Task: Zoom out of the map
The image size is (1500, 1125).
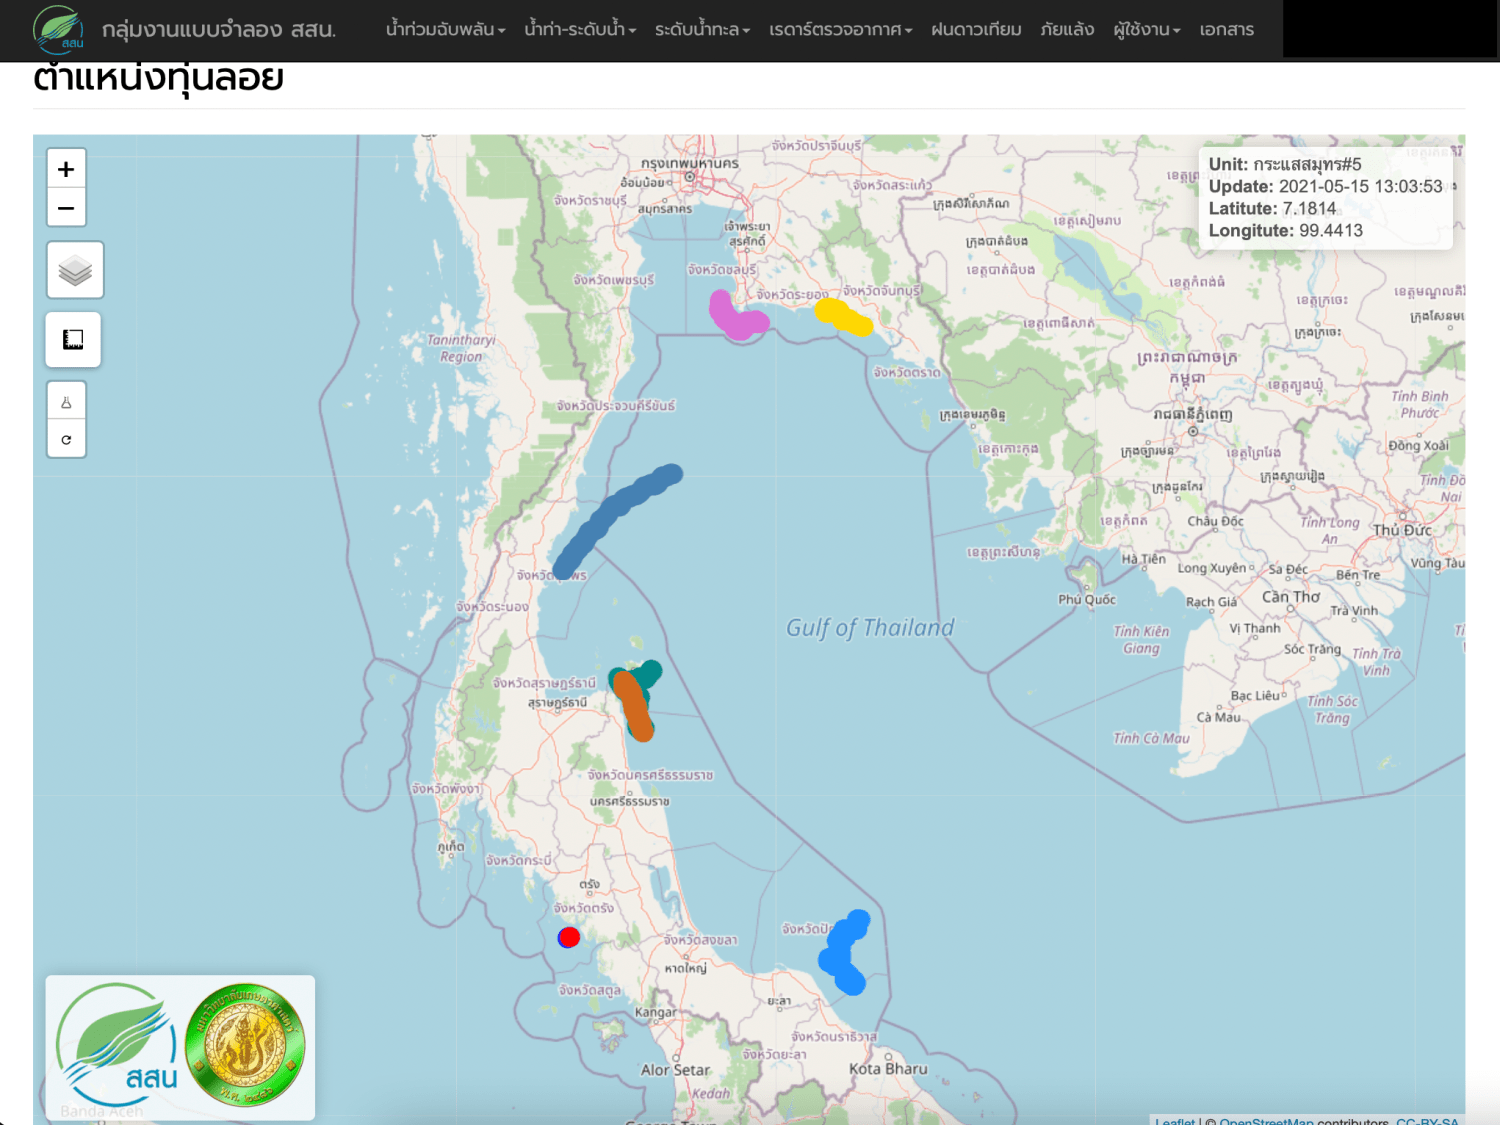Action: [66, 208]
